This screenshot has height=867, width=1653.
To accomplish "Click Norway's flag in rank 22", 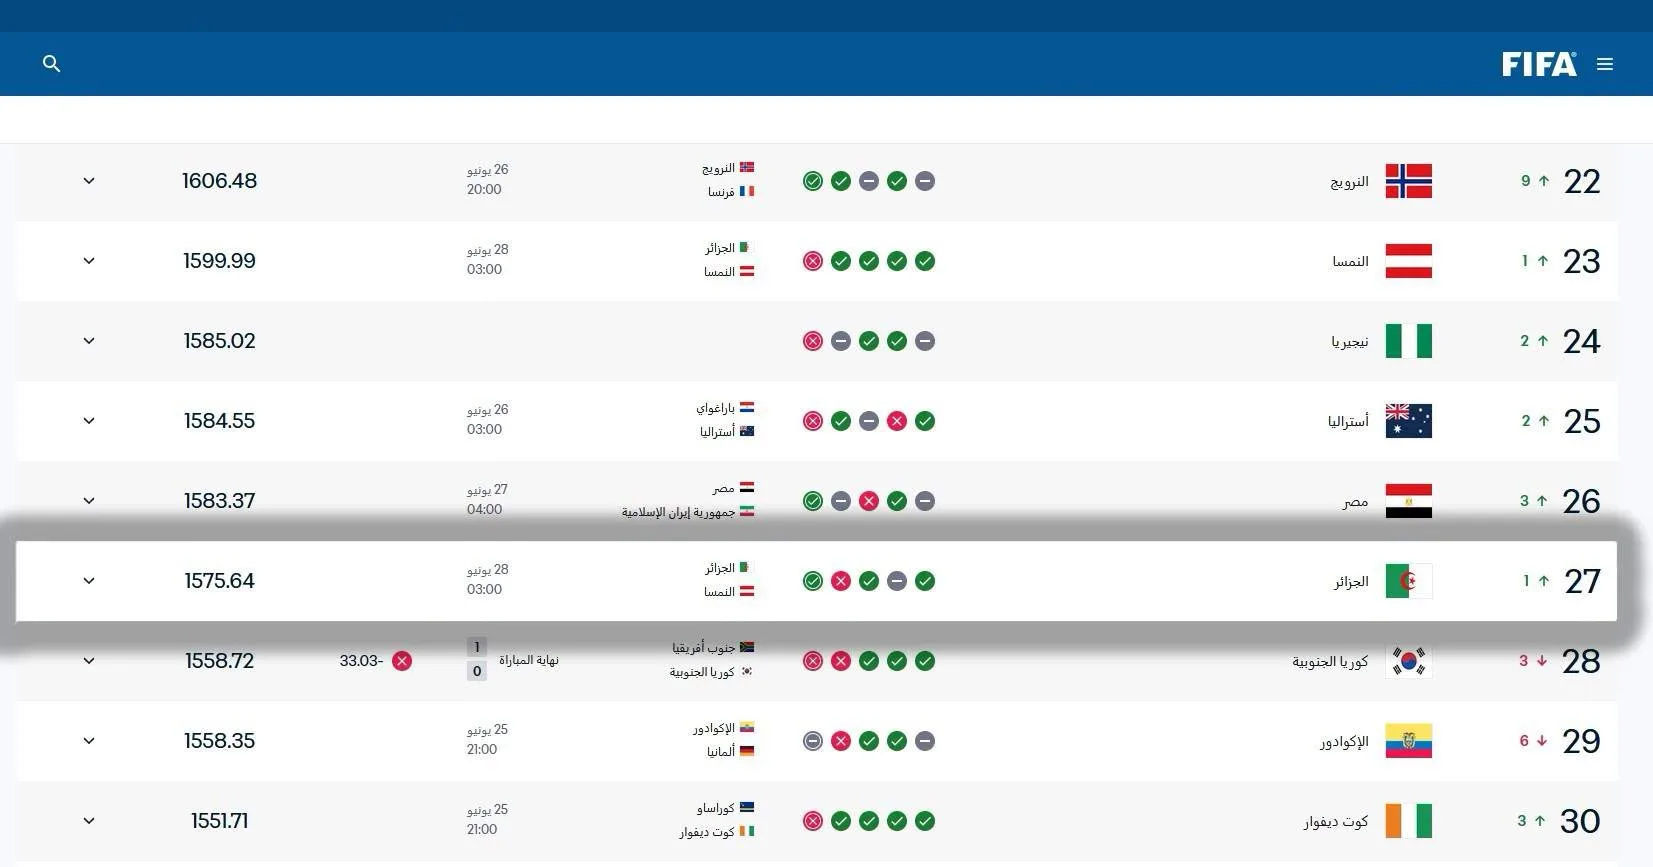I will tap(1408, 181).
